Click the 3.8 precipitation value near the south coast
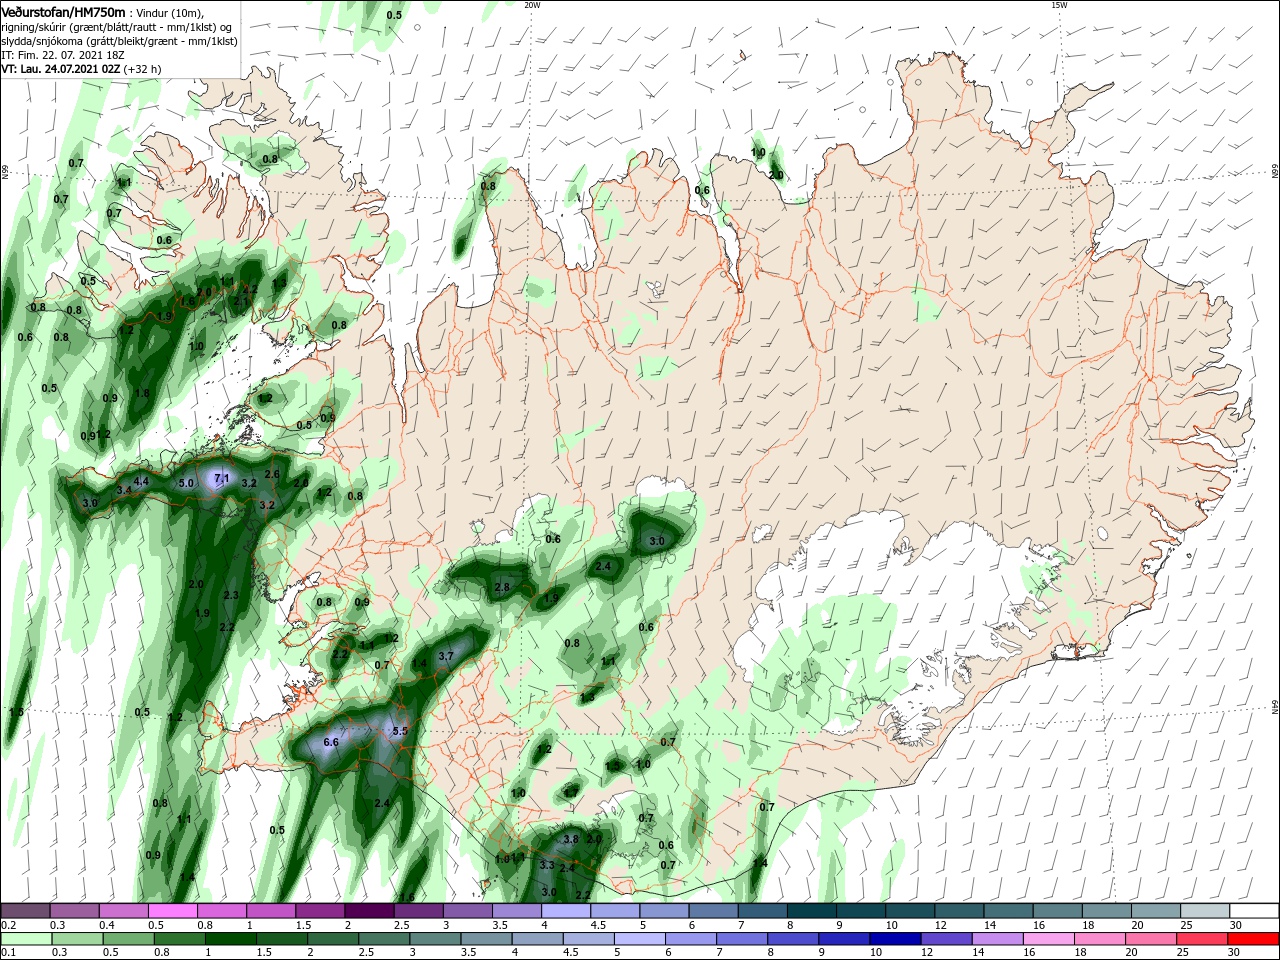The image size is (1280, 960). pos(571,839)
